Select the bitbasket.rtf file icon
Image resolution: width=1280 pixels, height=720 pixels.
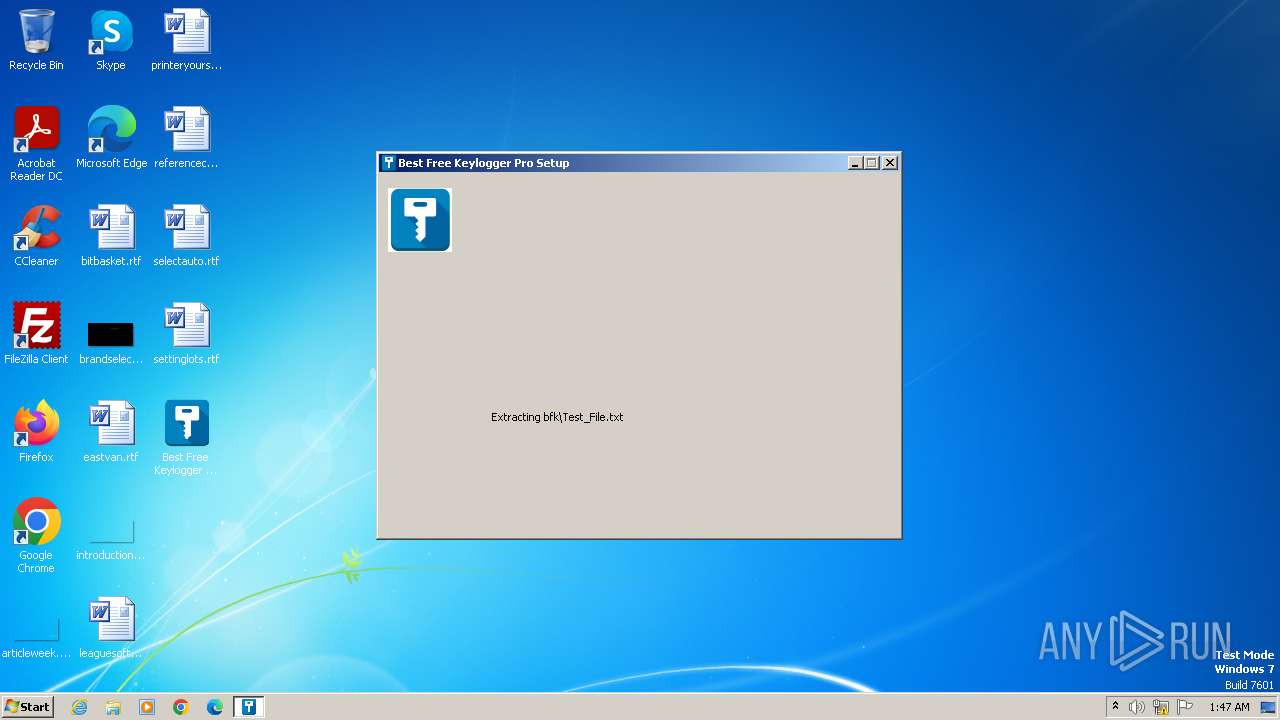click(x=111, y=236)
